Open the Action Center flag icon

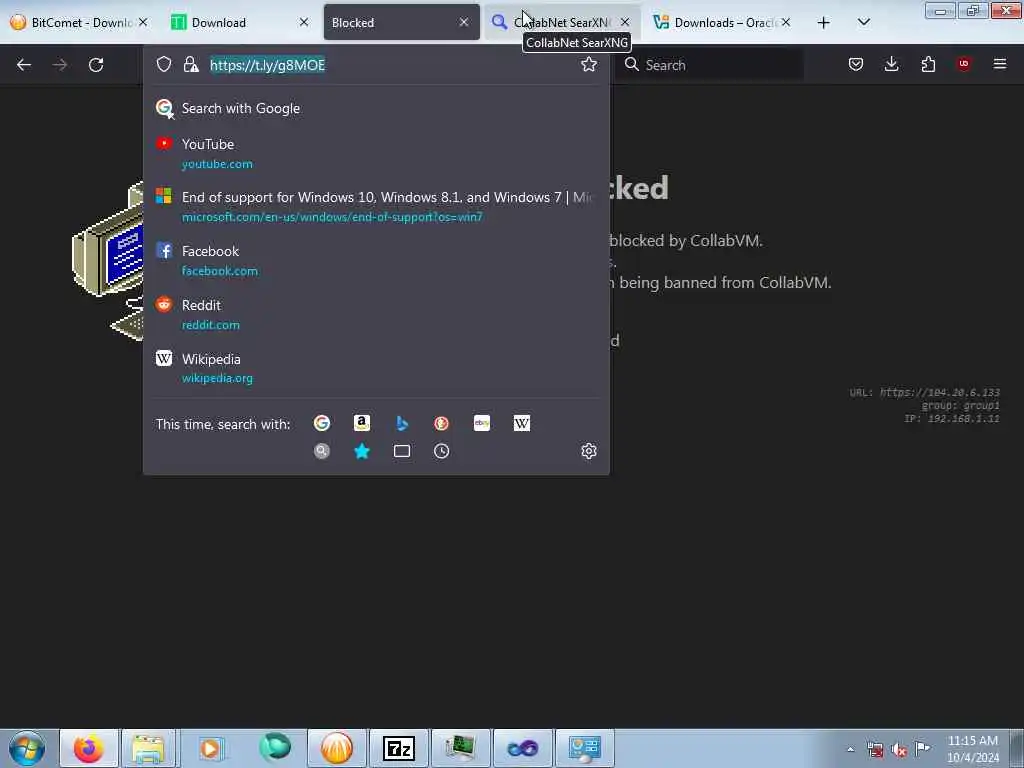[922, 749]
